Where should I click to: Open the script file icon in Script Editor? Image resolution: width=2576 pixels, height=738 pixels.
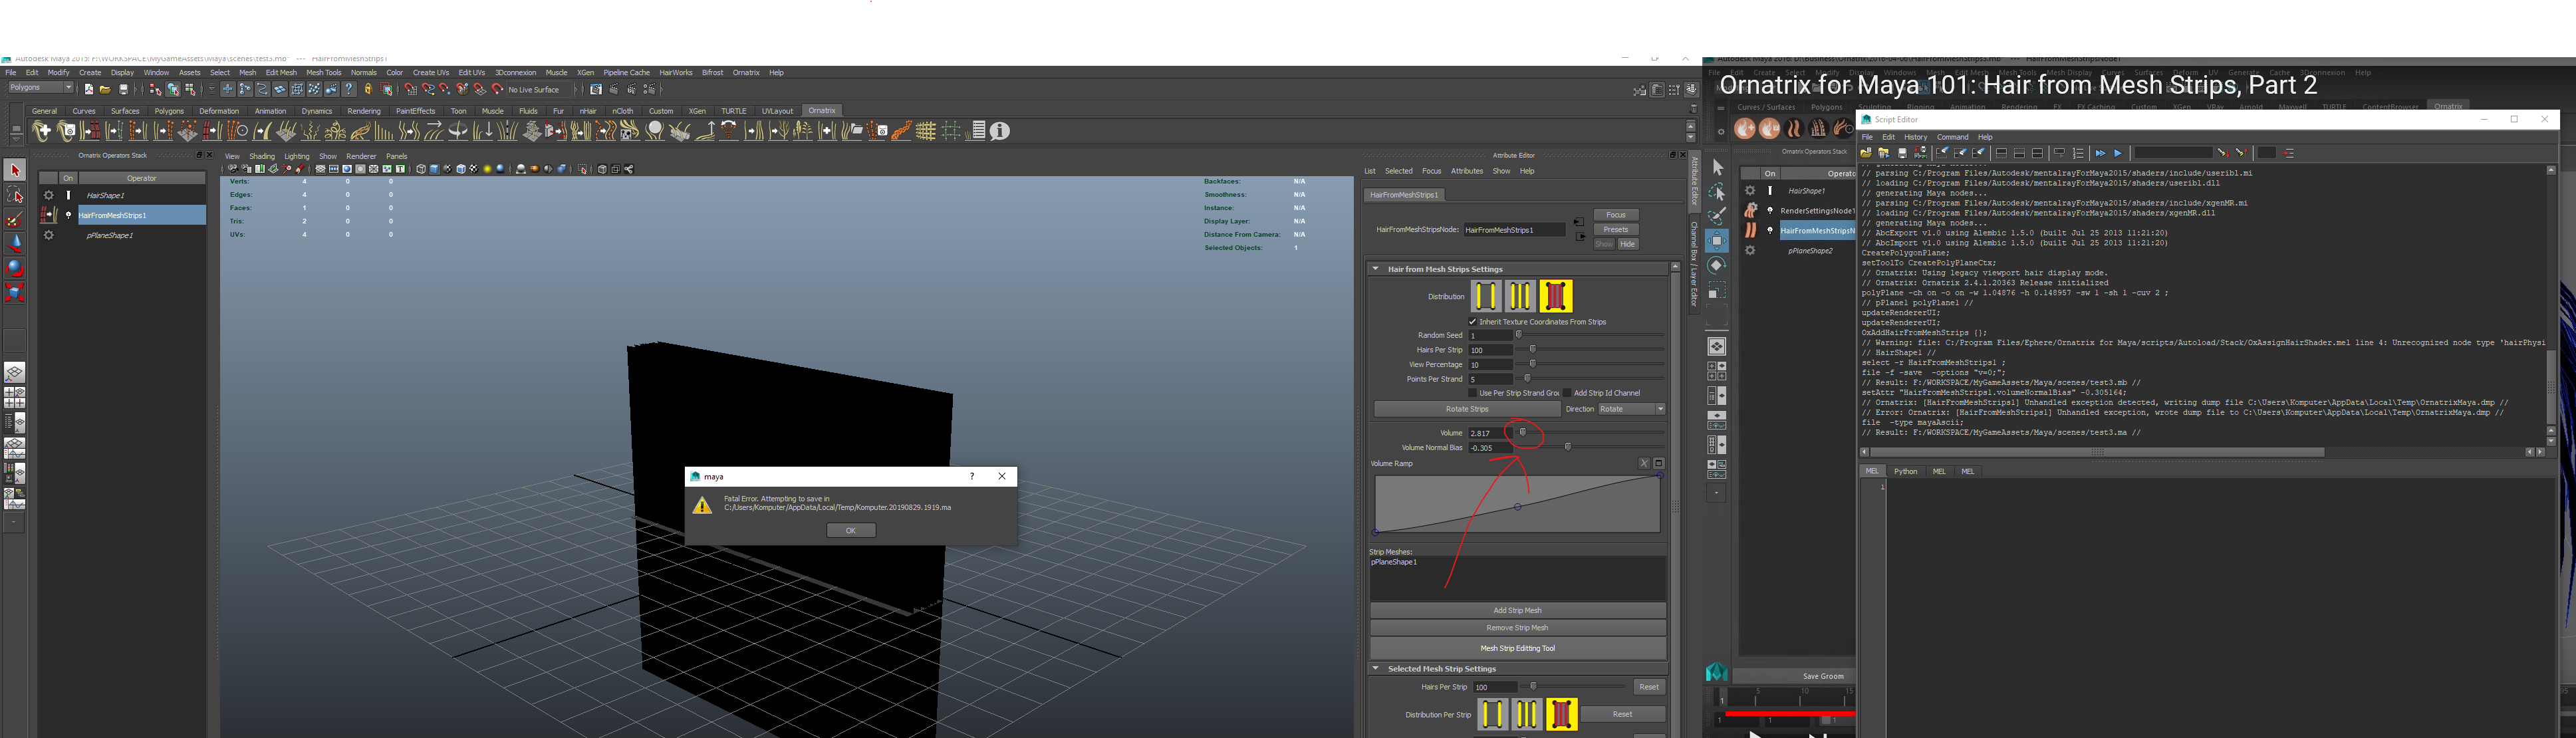(1866, 153)
